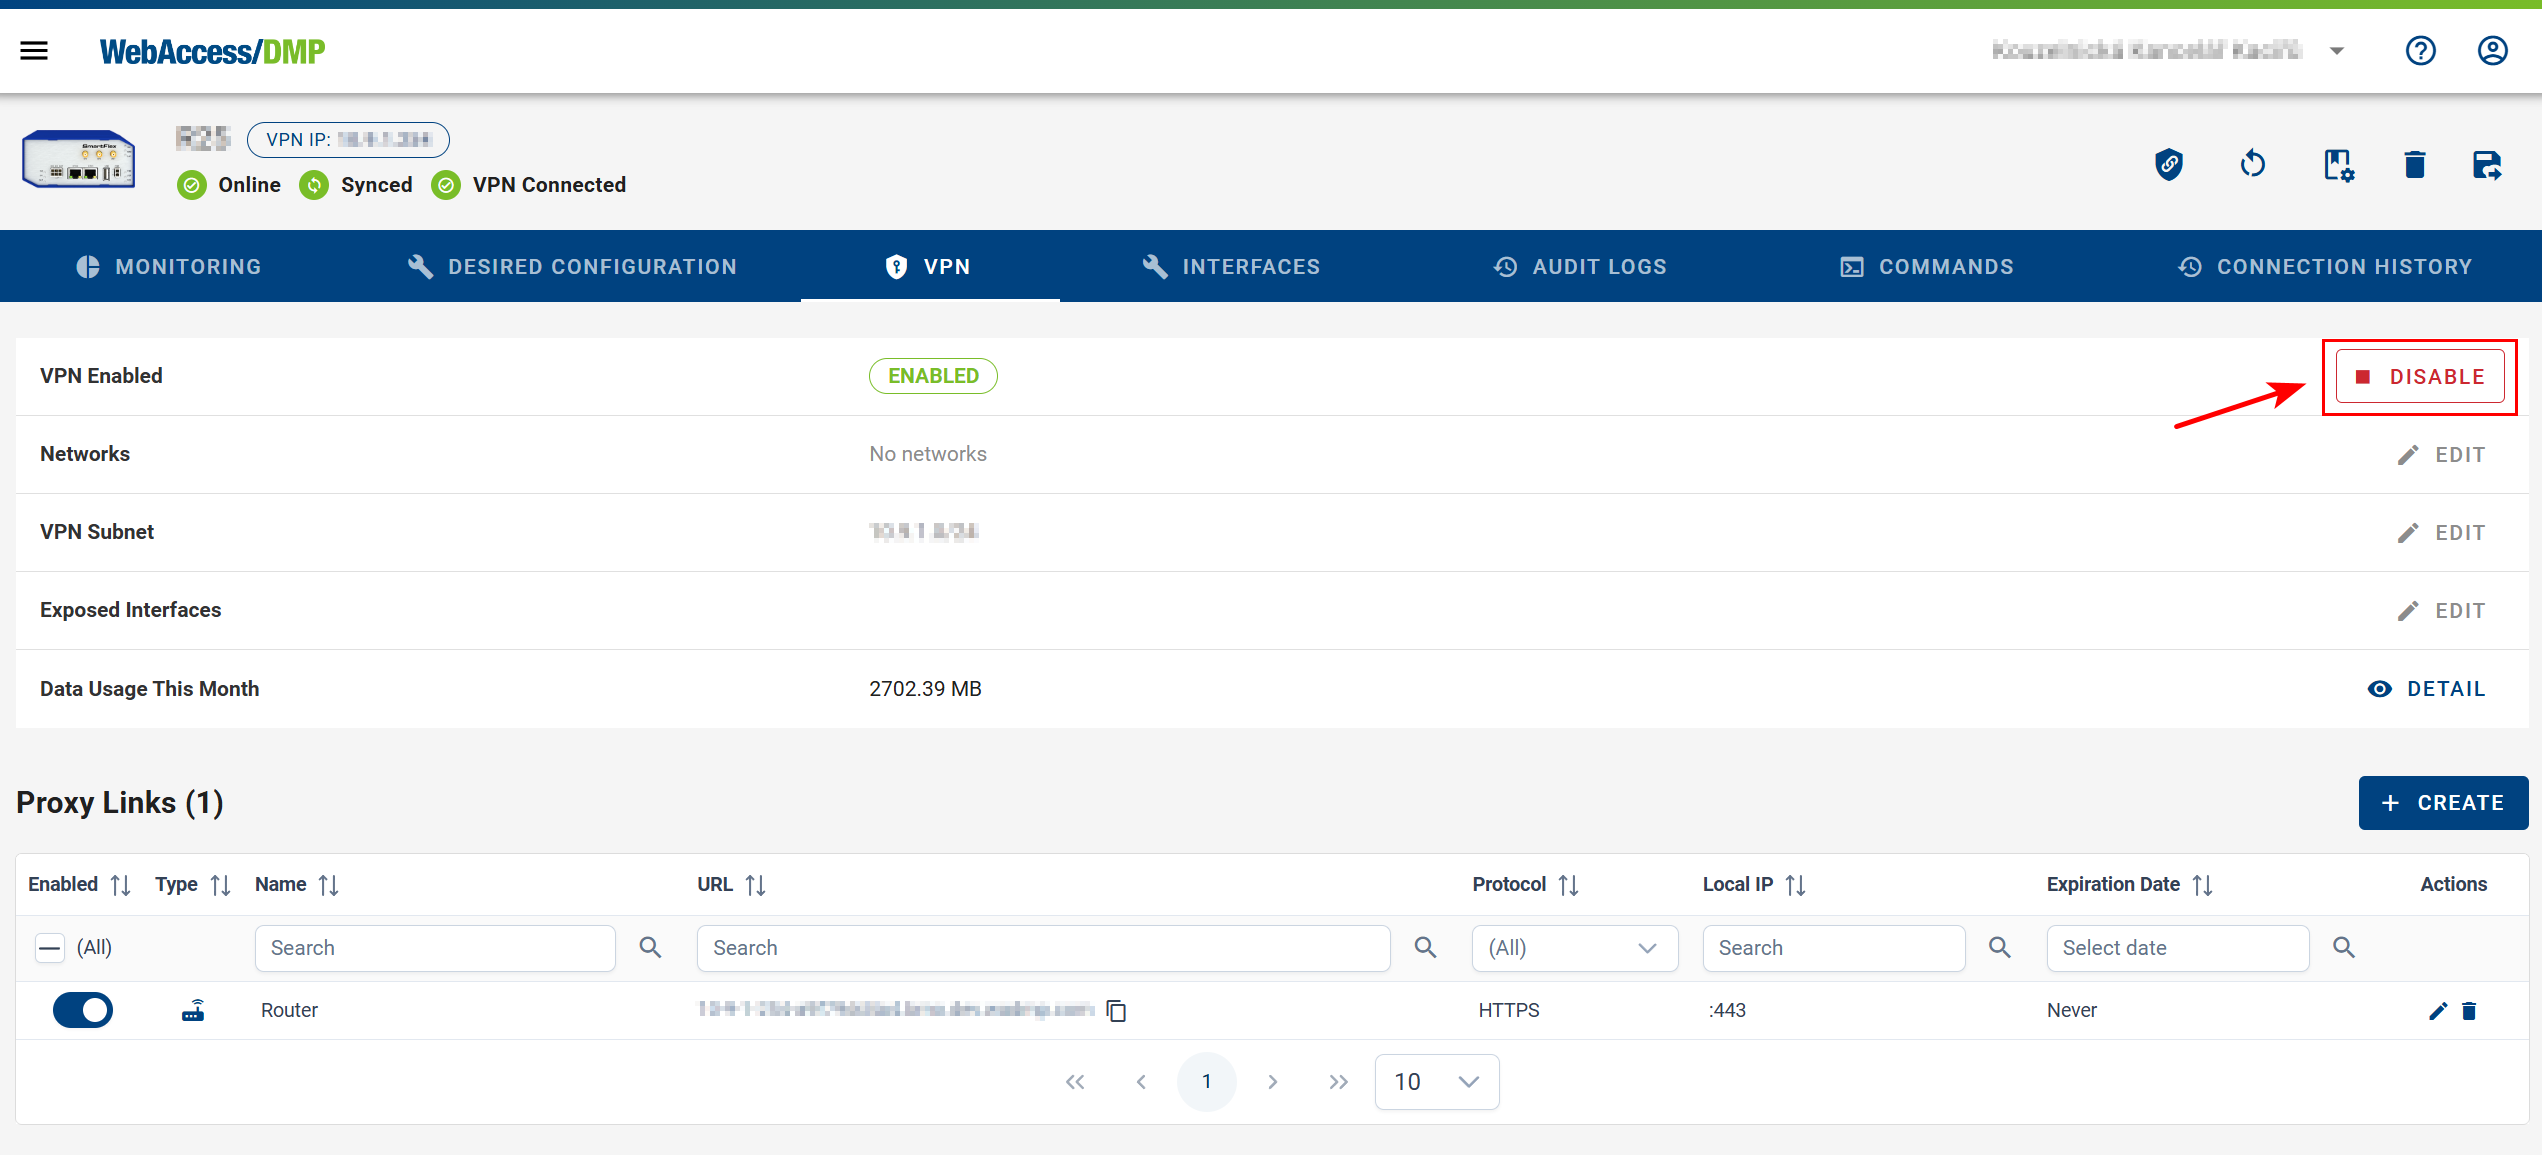Click the red Disable VPN button
2542x1155 pixels.
pyautogui.click(x=2419, y=377)
